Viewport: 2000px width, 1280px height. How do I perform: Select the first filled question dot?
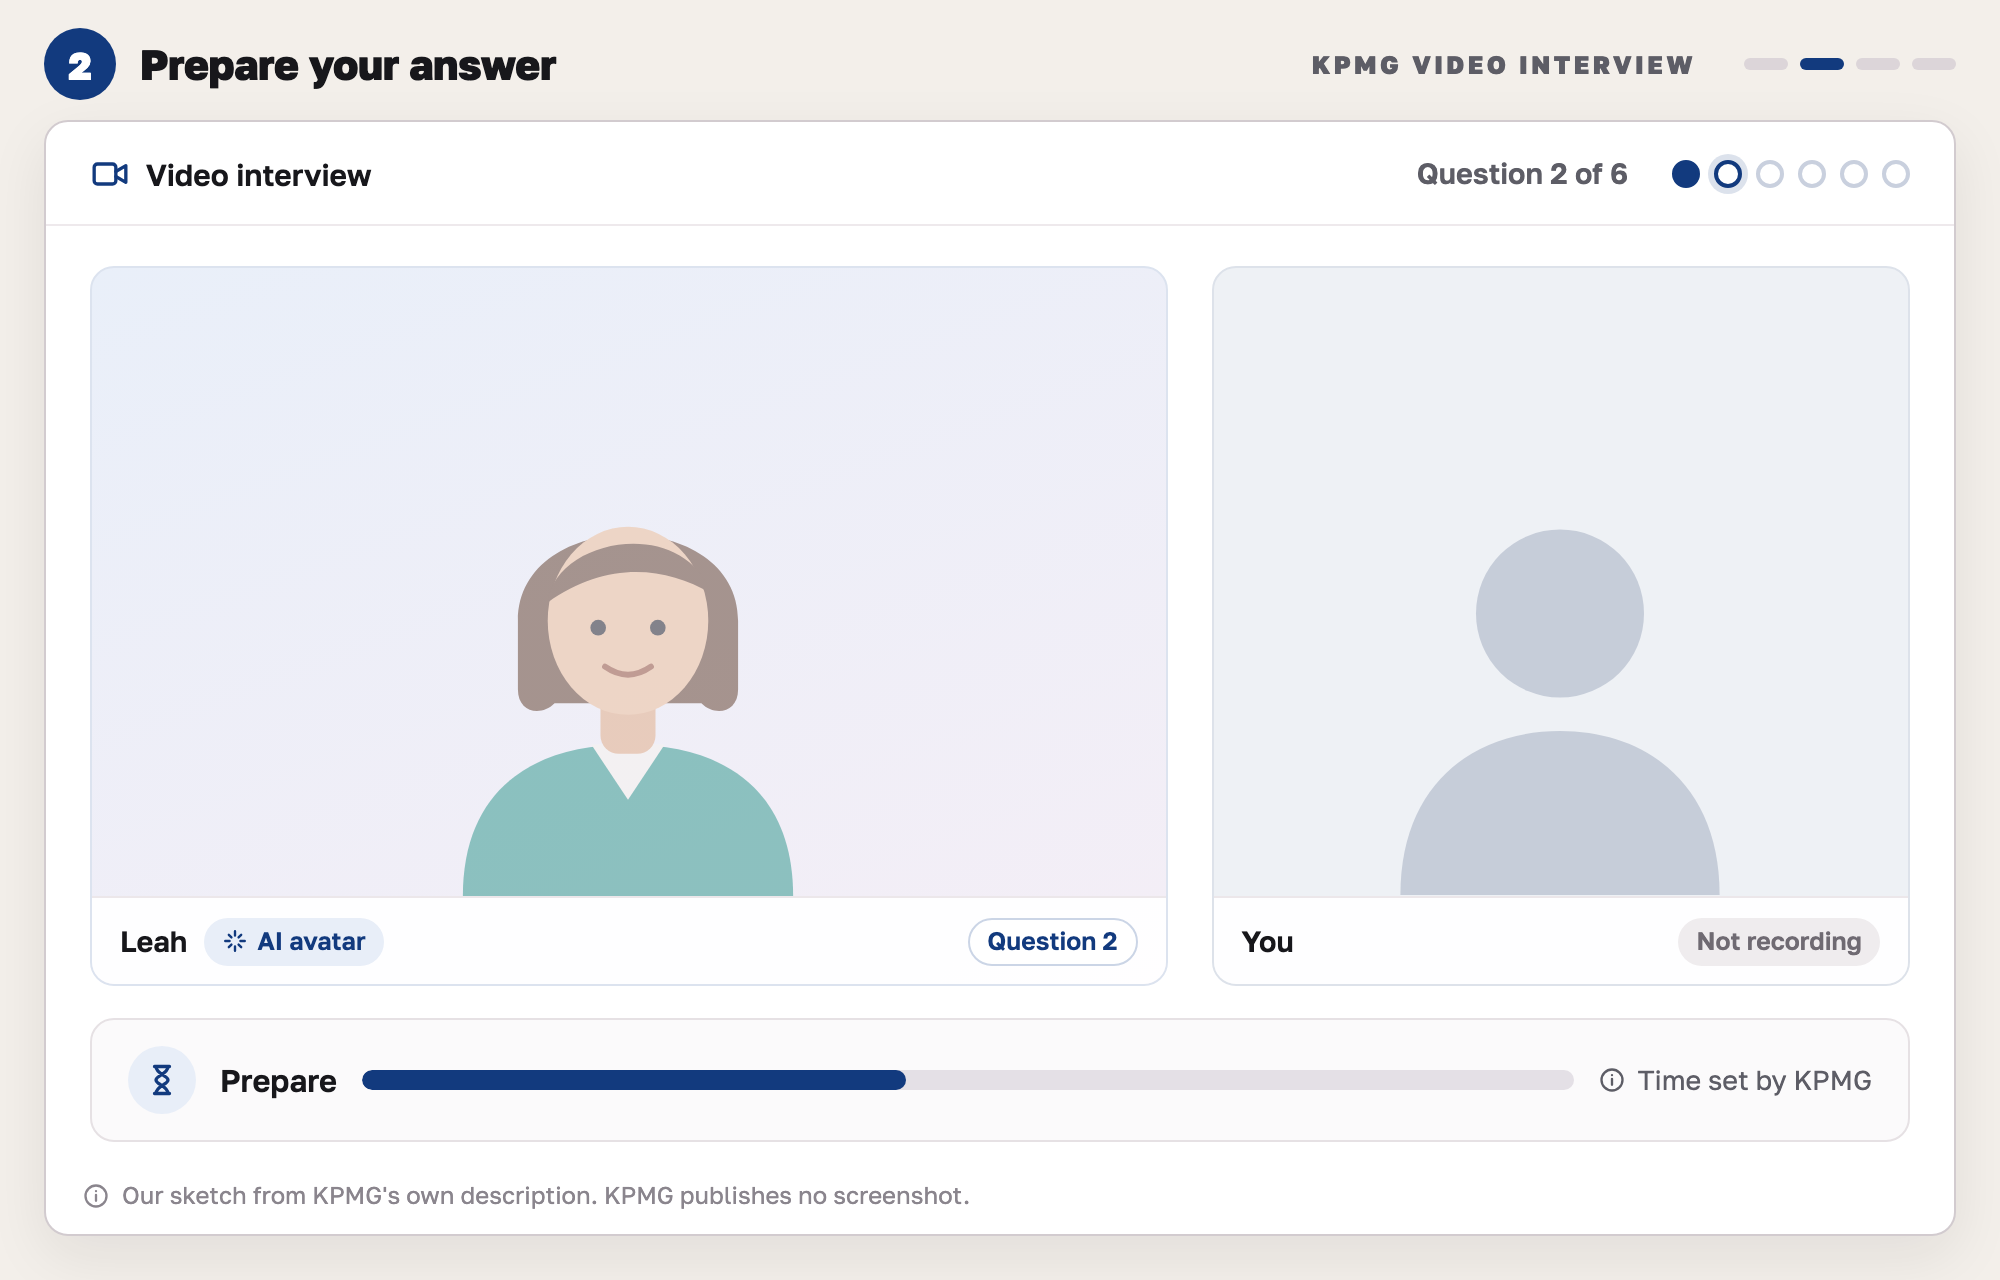[x=1686, y=174]
